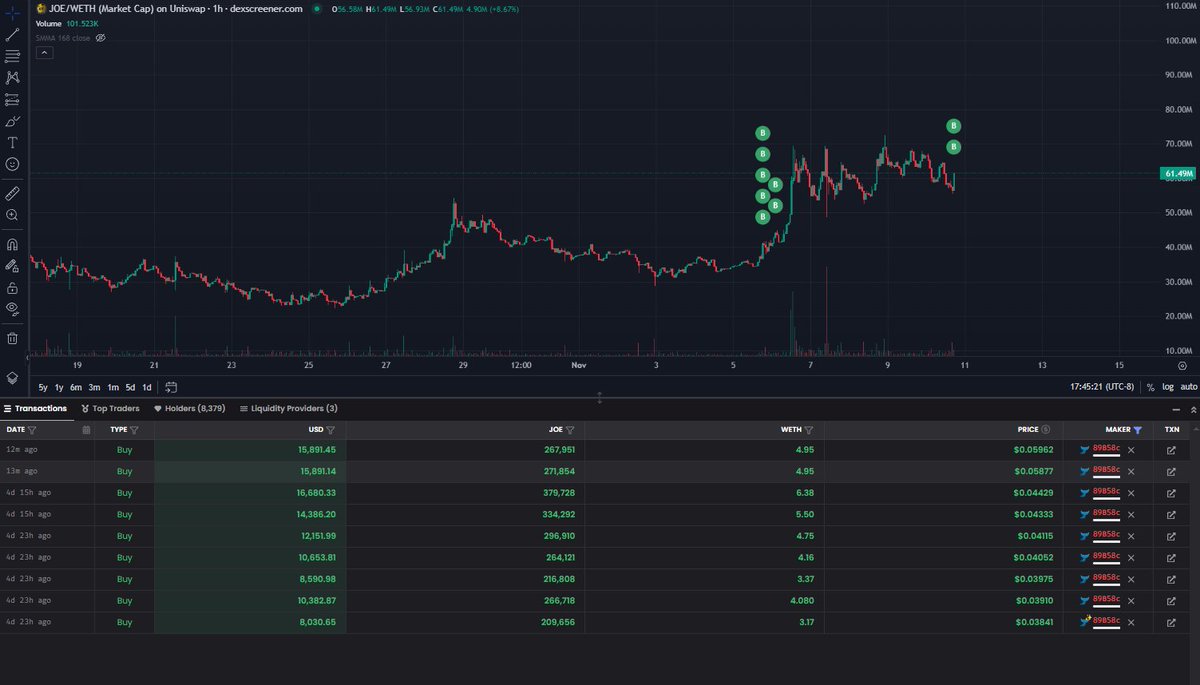Select the trend line drawing tool
The height and width of the screenshot is (685, 1200).
[12, 34]
